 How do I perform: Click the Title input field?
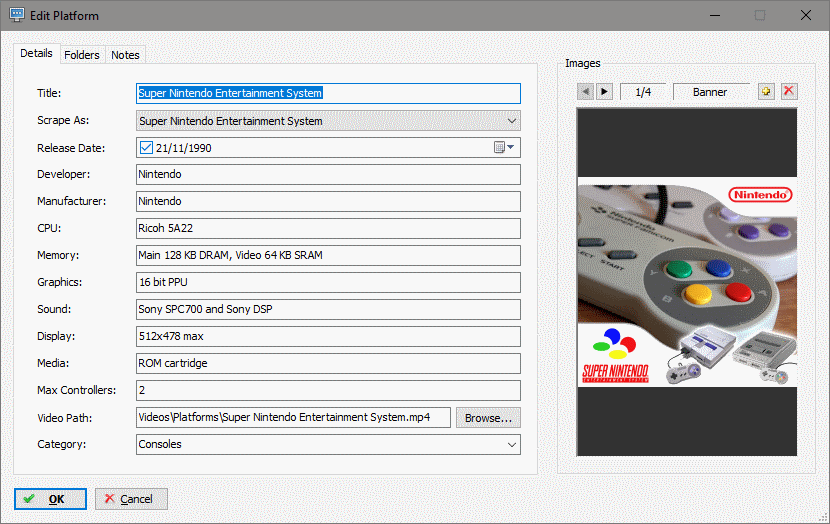coord(328,93)
